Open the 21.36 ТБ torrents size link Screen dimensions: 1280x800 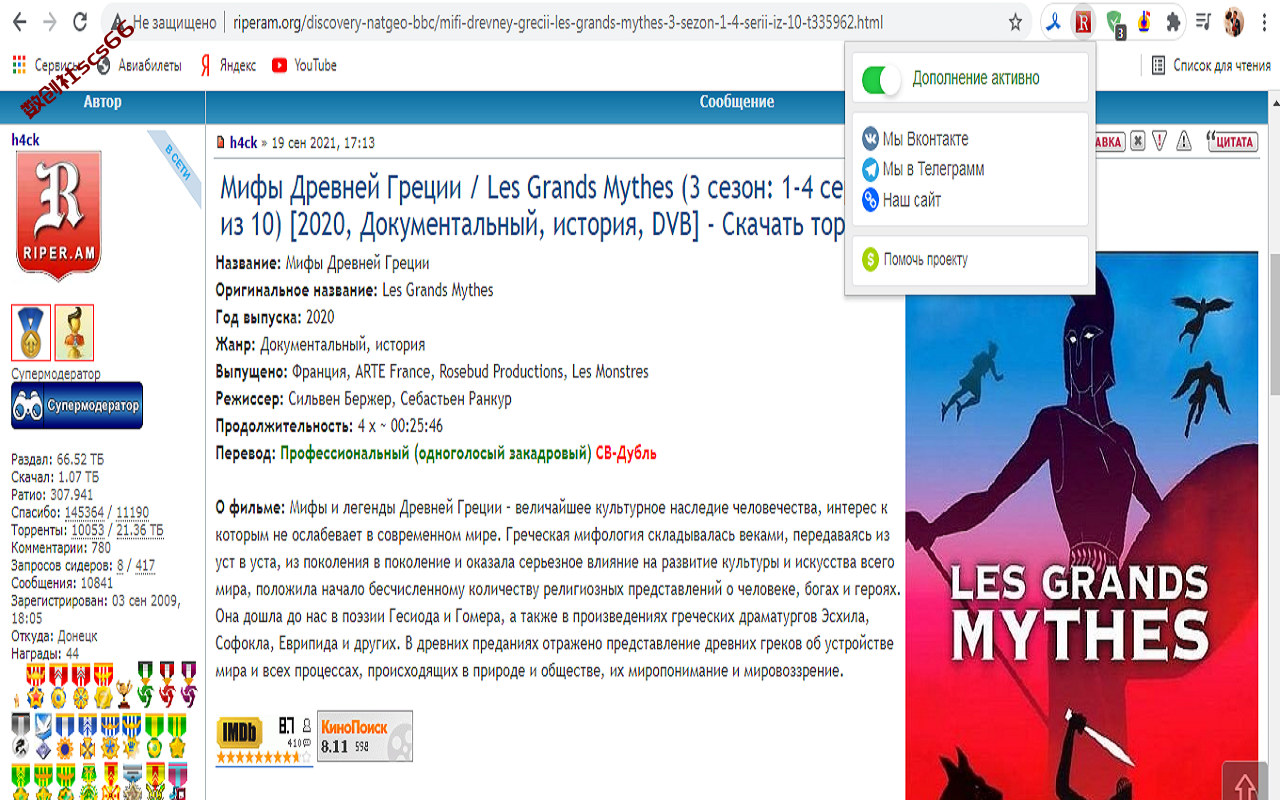tap(139, 530)
